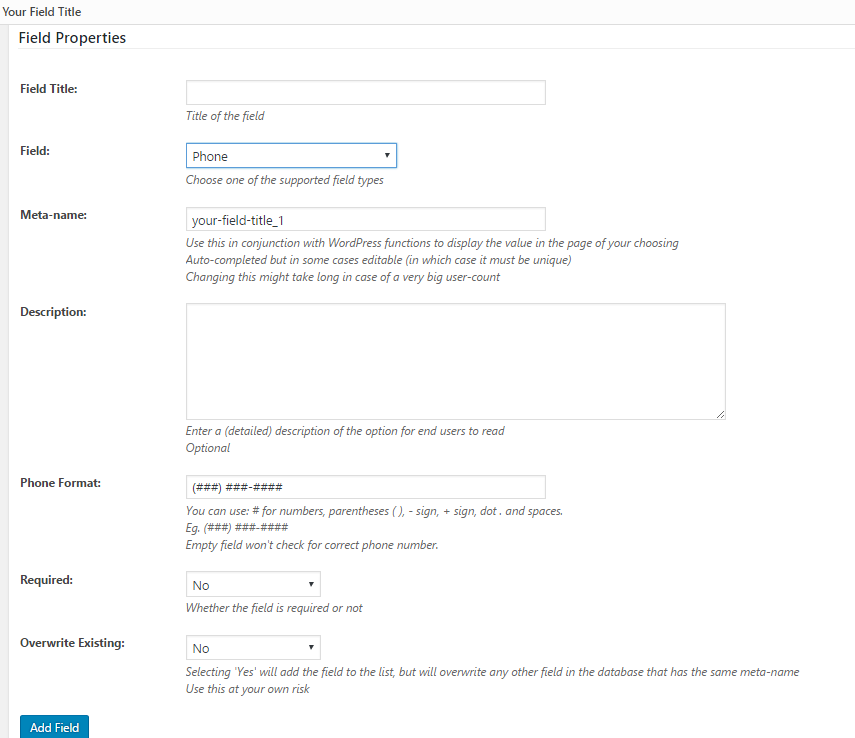Click inside the Description text area
This screenshot has height=738, width=855.
coord(455,362)
